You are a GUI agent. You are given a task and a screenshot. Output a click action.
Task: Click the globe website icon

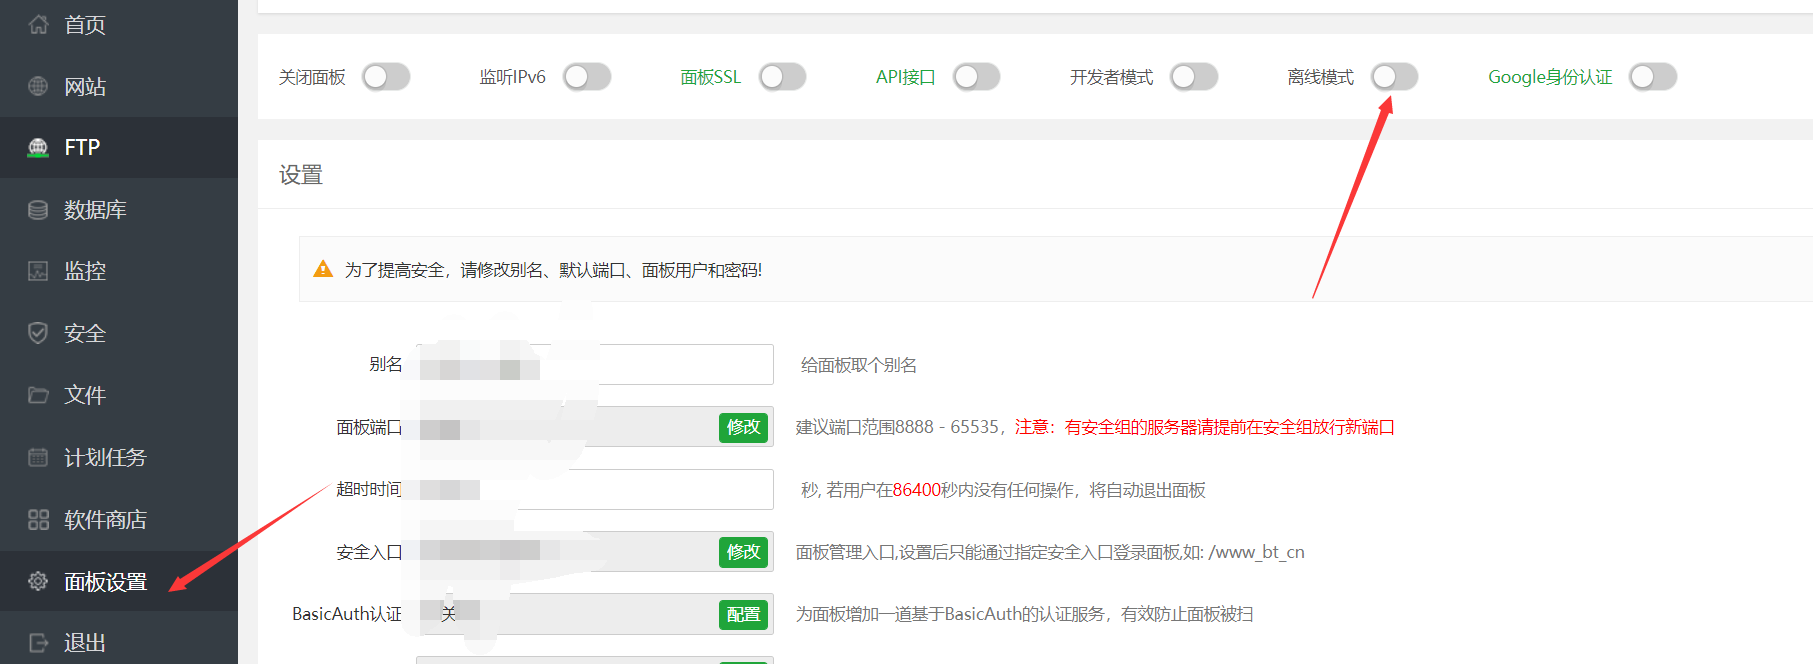tap(38, 86)
